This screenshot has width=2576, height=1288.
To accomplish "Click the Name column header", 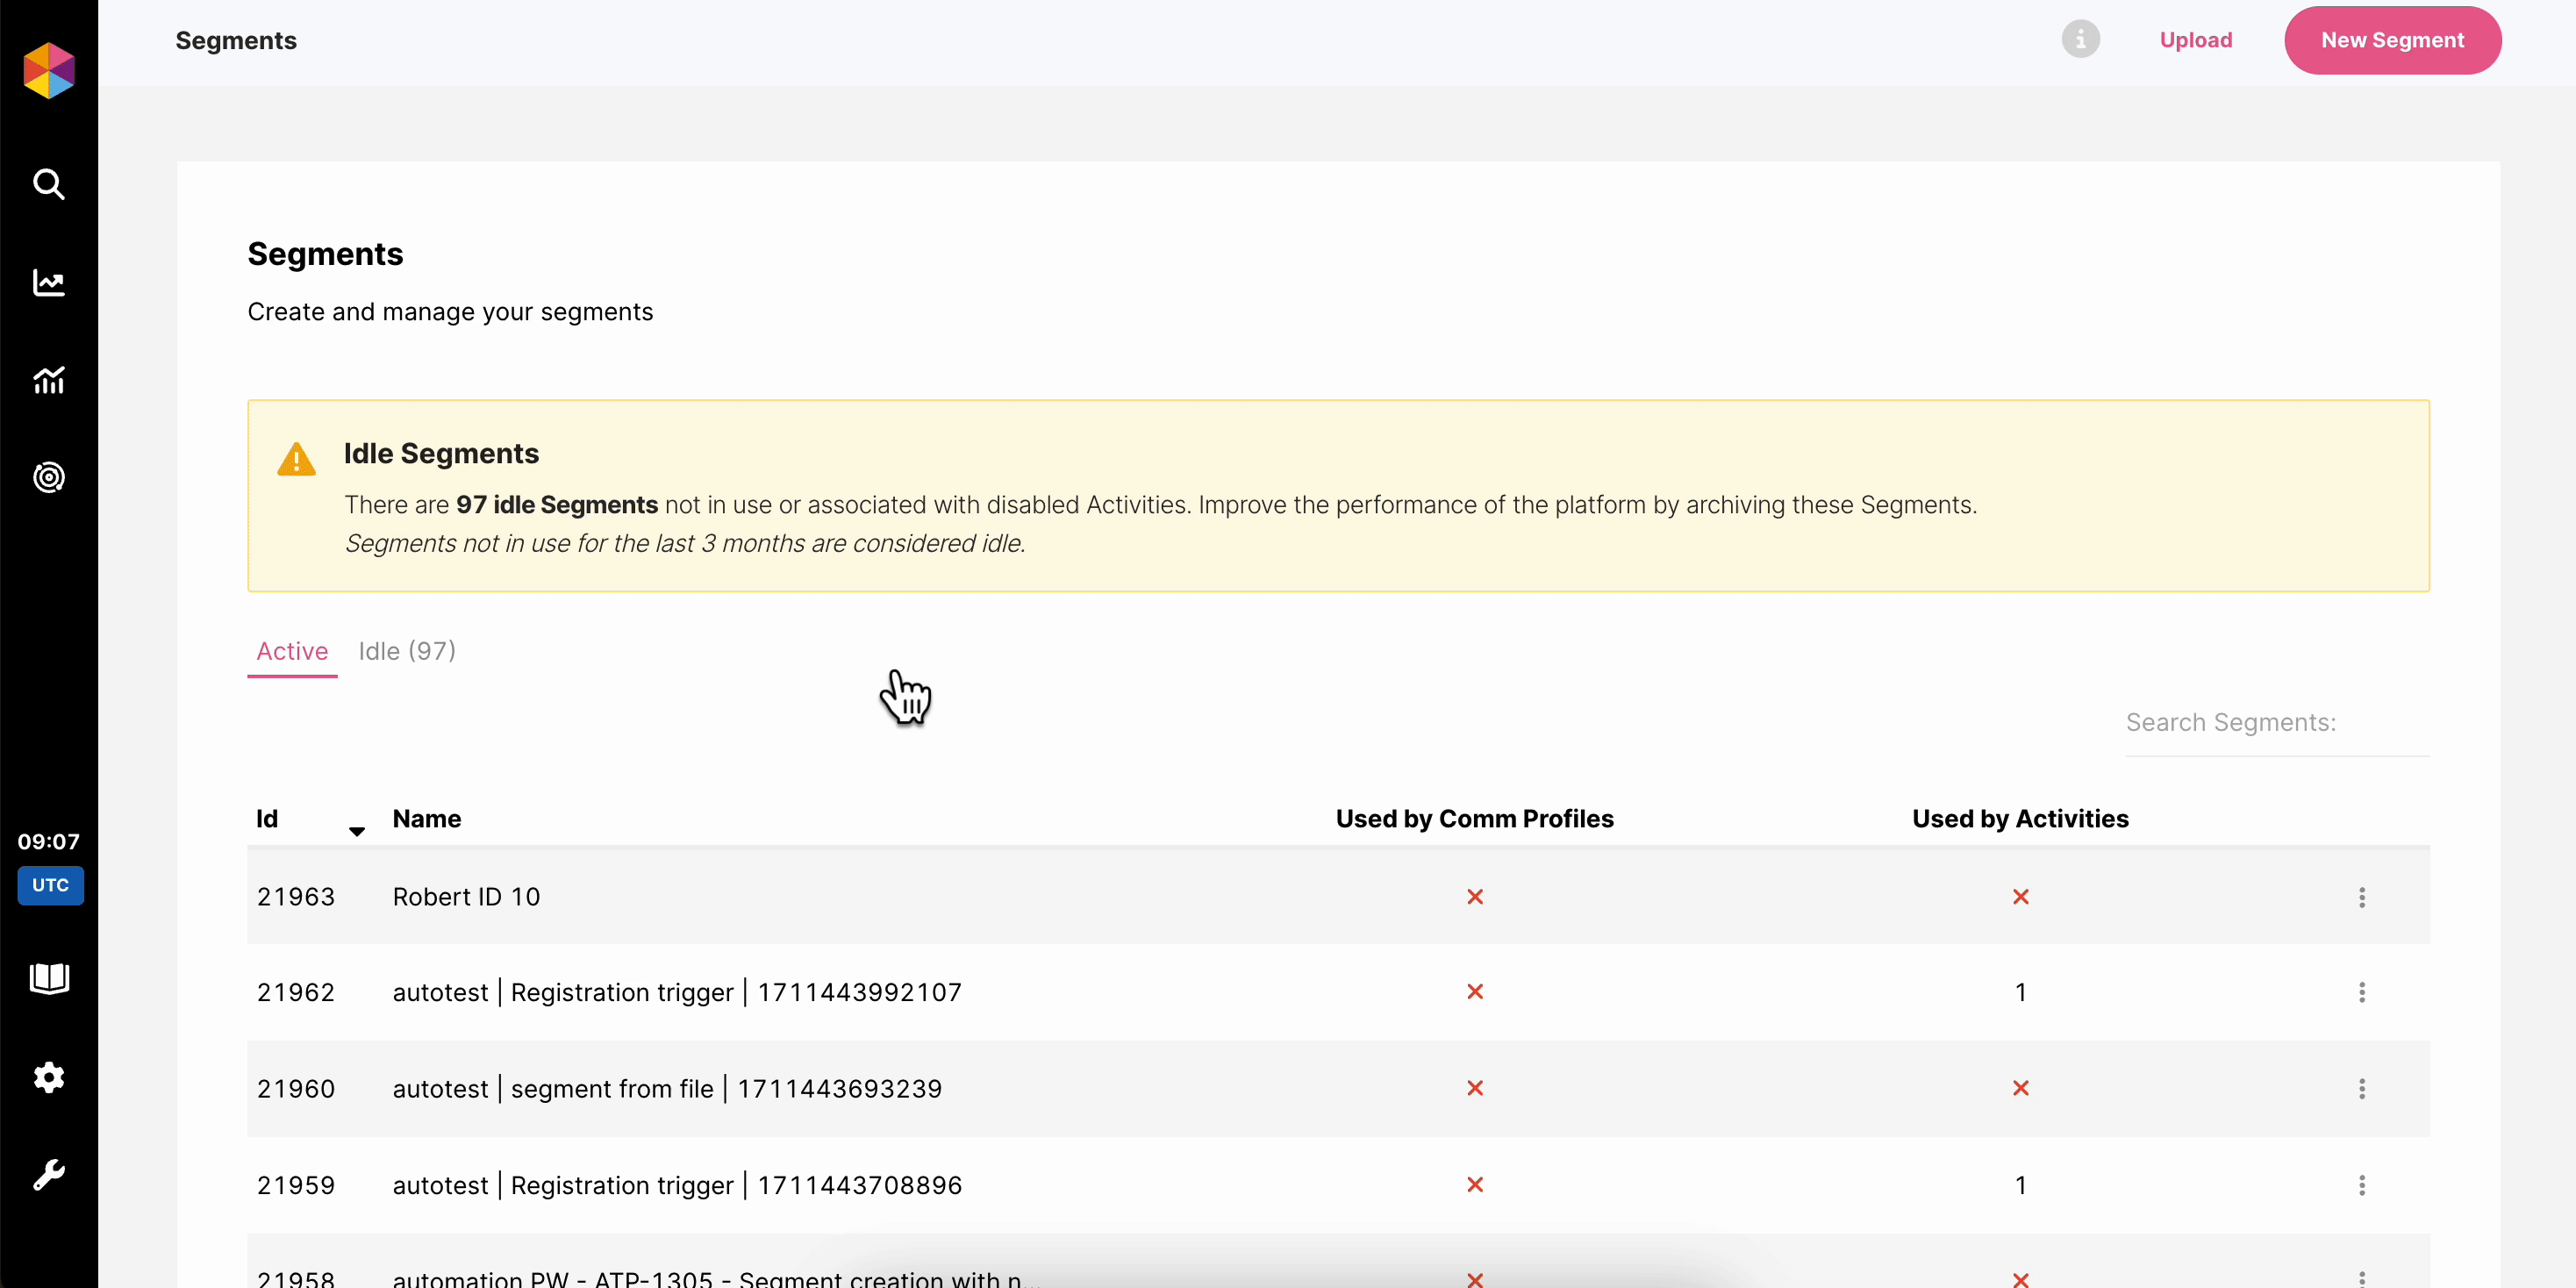I will [x=427, y=819].
